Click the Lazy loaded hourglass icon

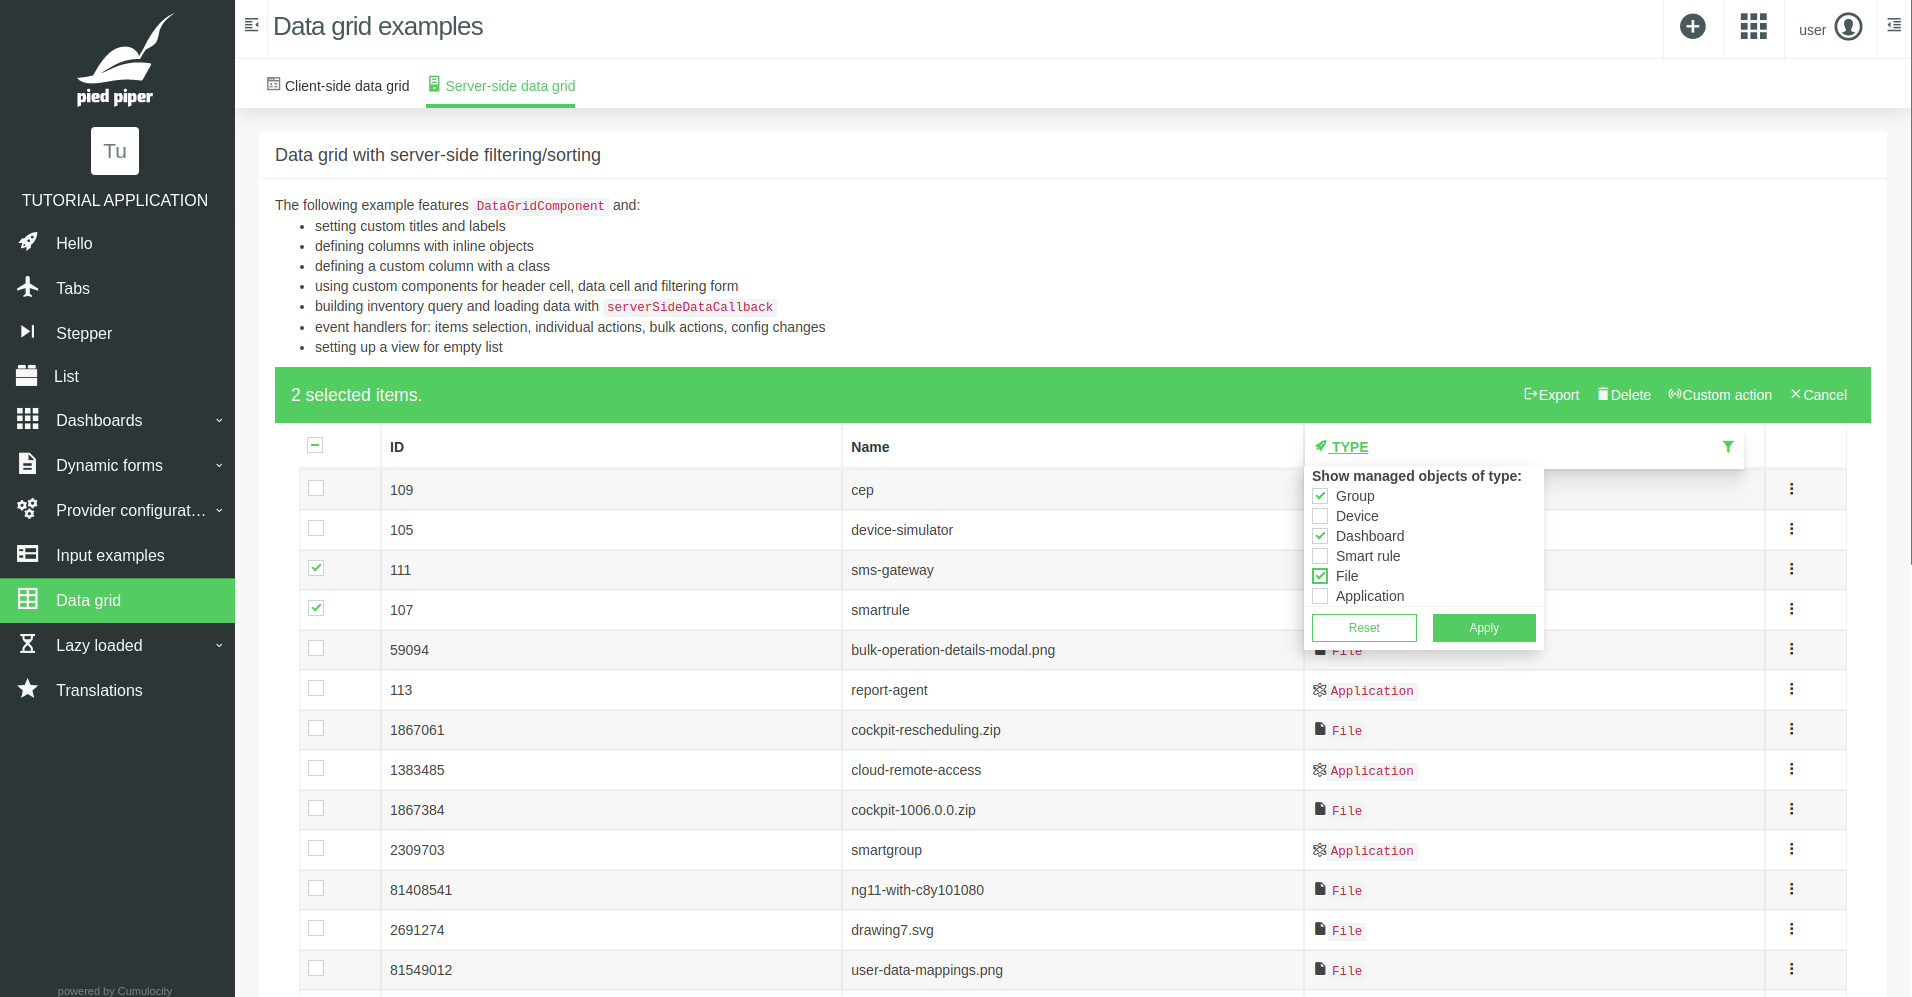[28, 644]
